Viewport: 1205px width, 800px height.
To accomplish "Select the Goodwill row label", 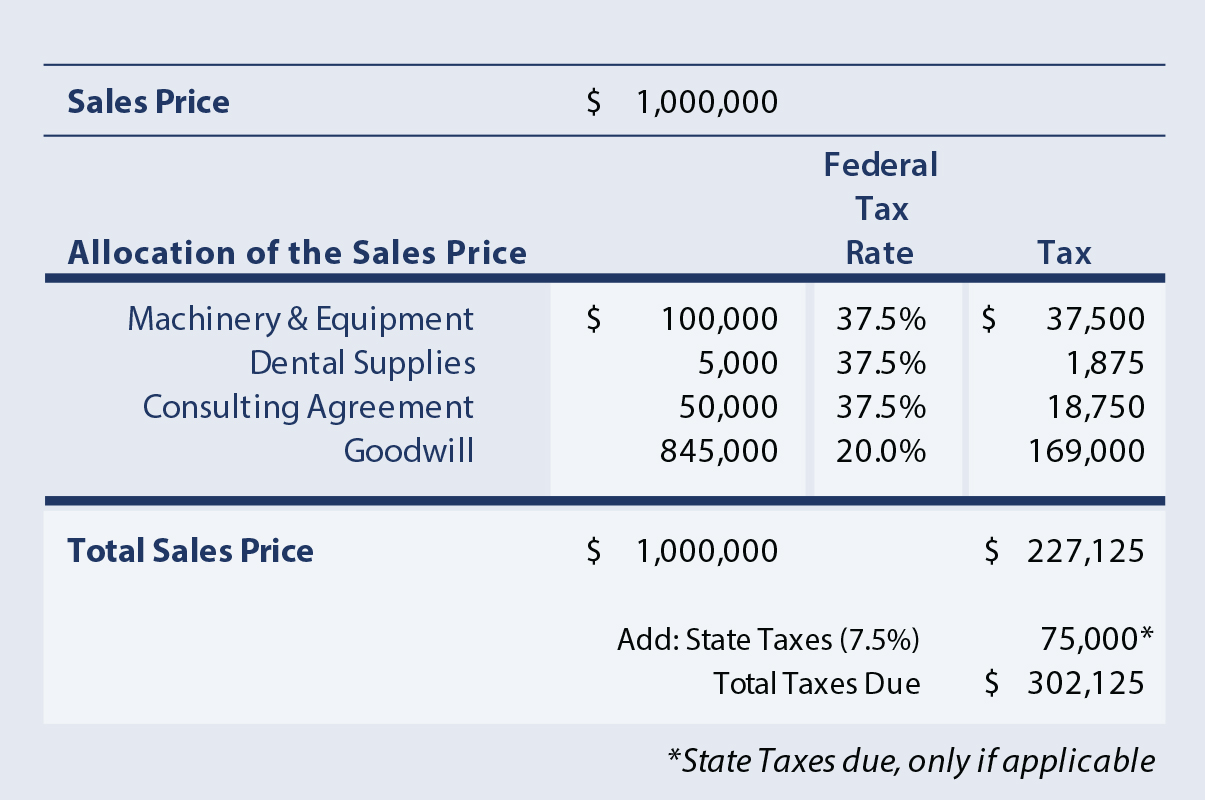I will [408, 451].
